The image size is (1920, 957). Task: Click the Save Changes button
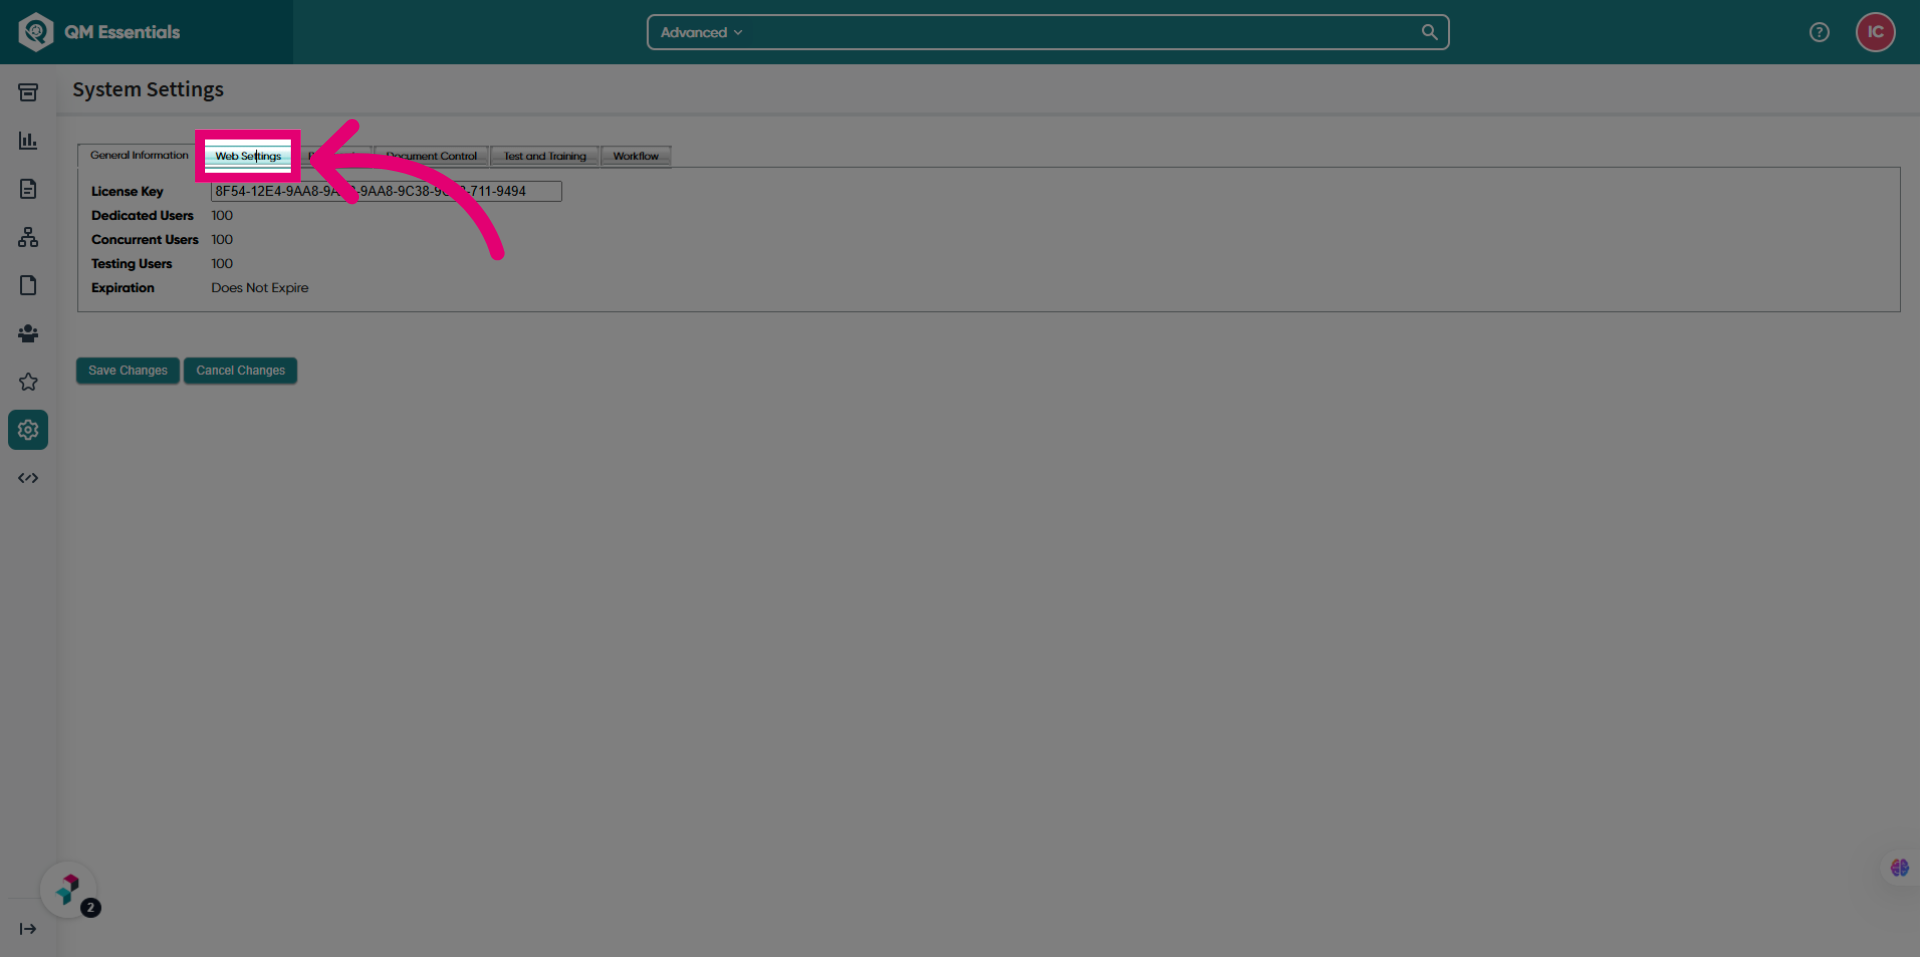[x=128, y=370]
